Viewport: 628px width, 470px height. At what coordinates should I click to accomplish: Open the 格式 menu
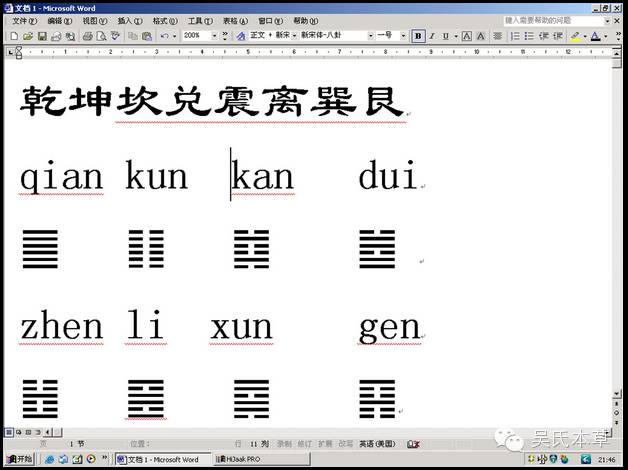pos(165,21)
